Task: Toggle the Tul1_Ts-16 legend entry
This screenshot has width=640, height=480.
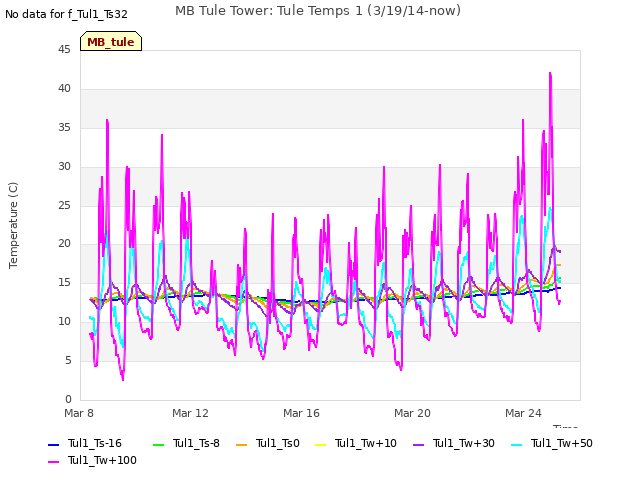Action: pos(85,443)
